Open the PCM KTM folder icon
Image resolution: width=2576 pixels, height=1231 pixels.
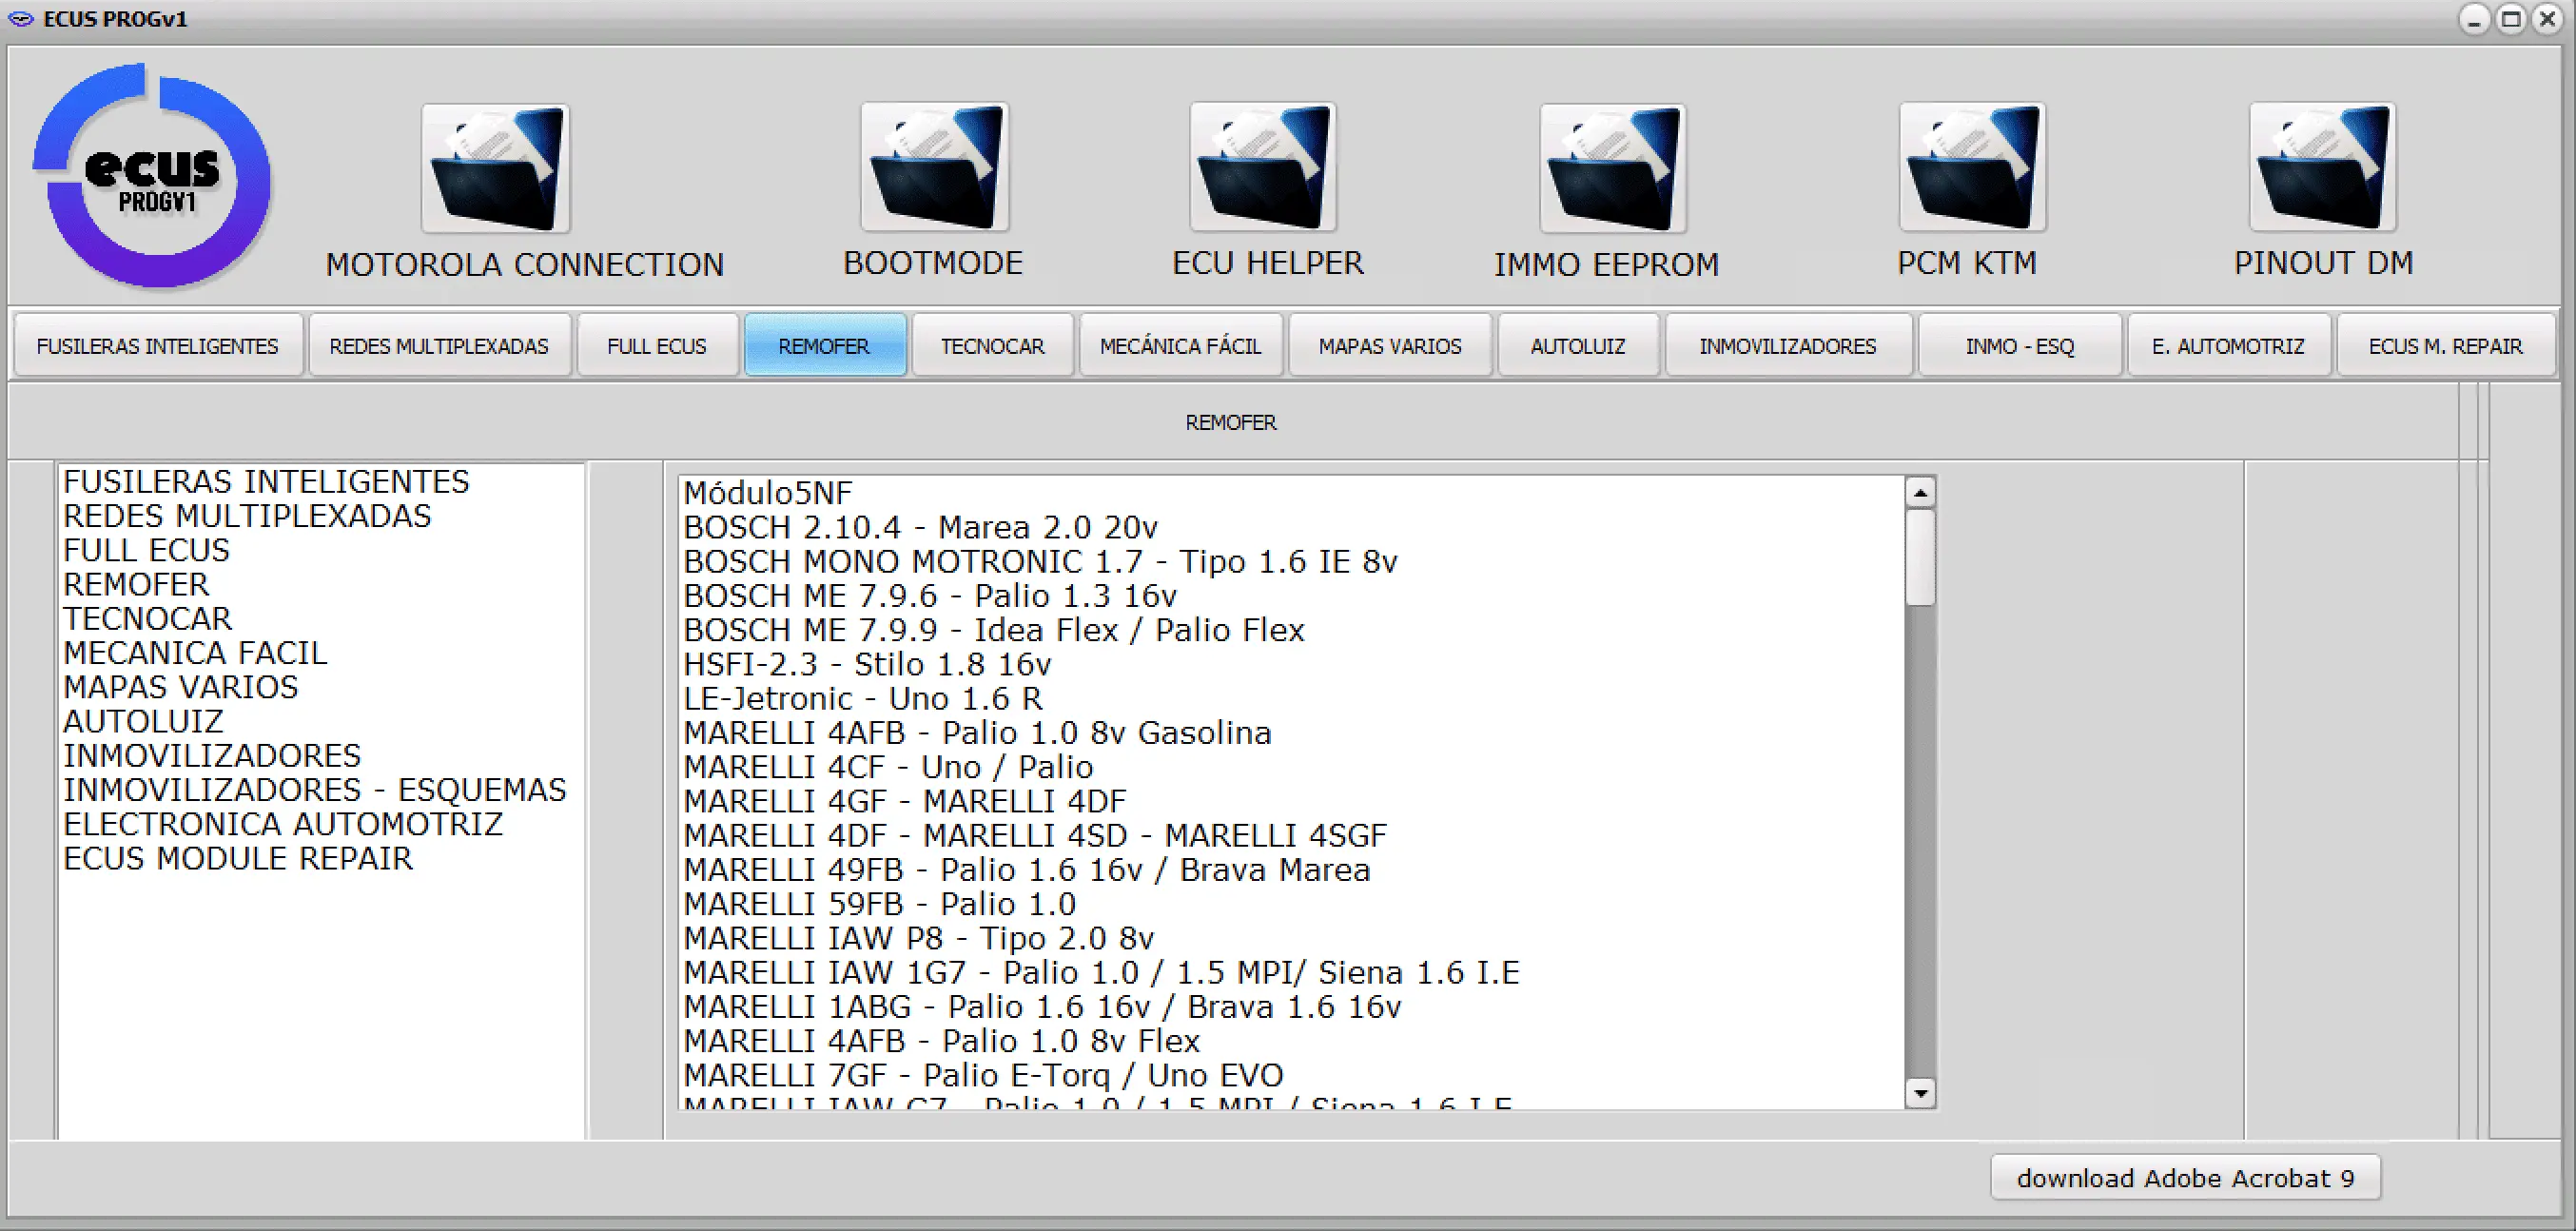[x=1972, y=167]
